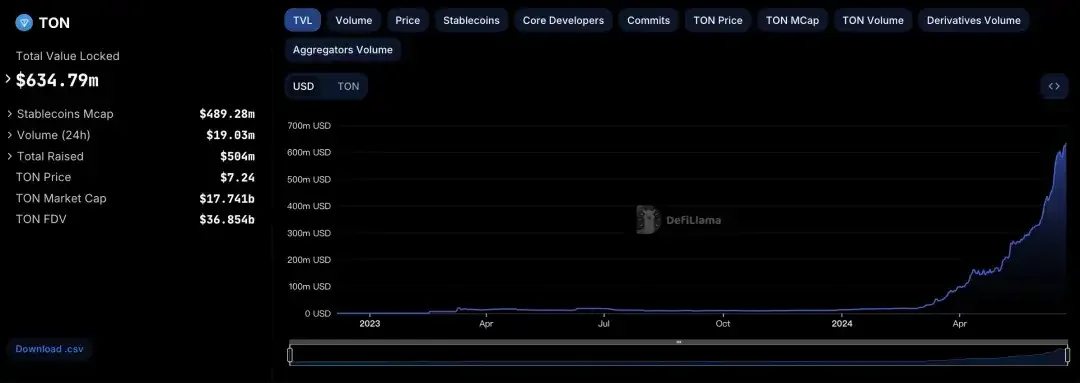The width and height of the screenshot is (1080, 383).
Task: Click the TON Price label
Action: [43, 177]
